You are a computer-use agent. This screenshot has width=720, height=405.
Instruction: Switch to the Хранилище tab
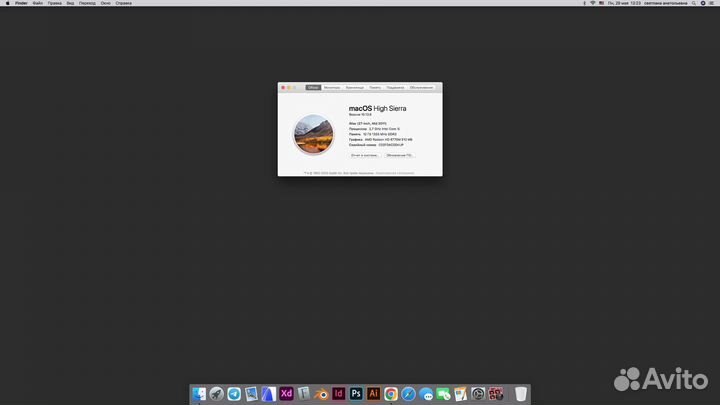coord(354,87)
